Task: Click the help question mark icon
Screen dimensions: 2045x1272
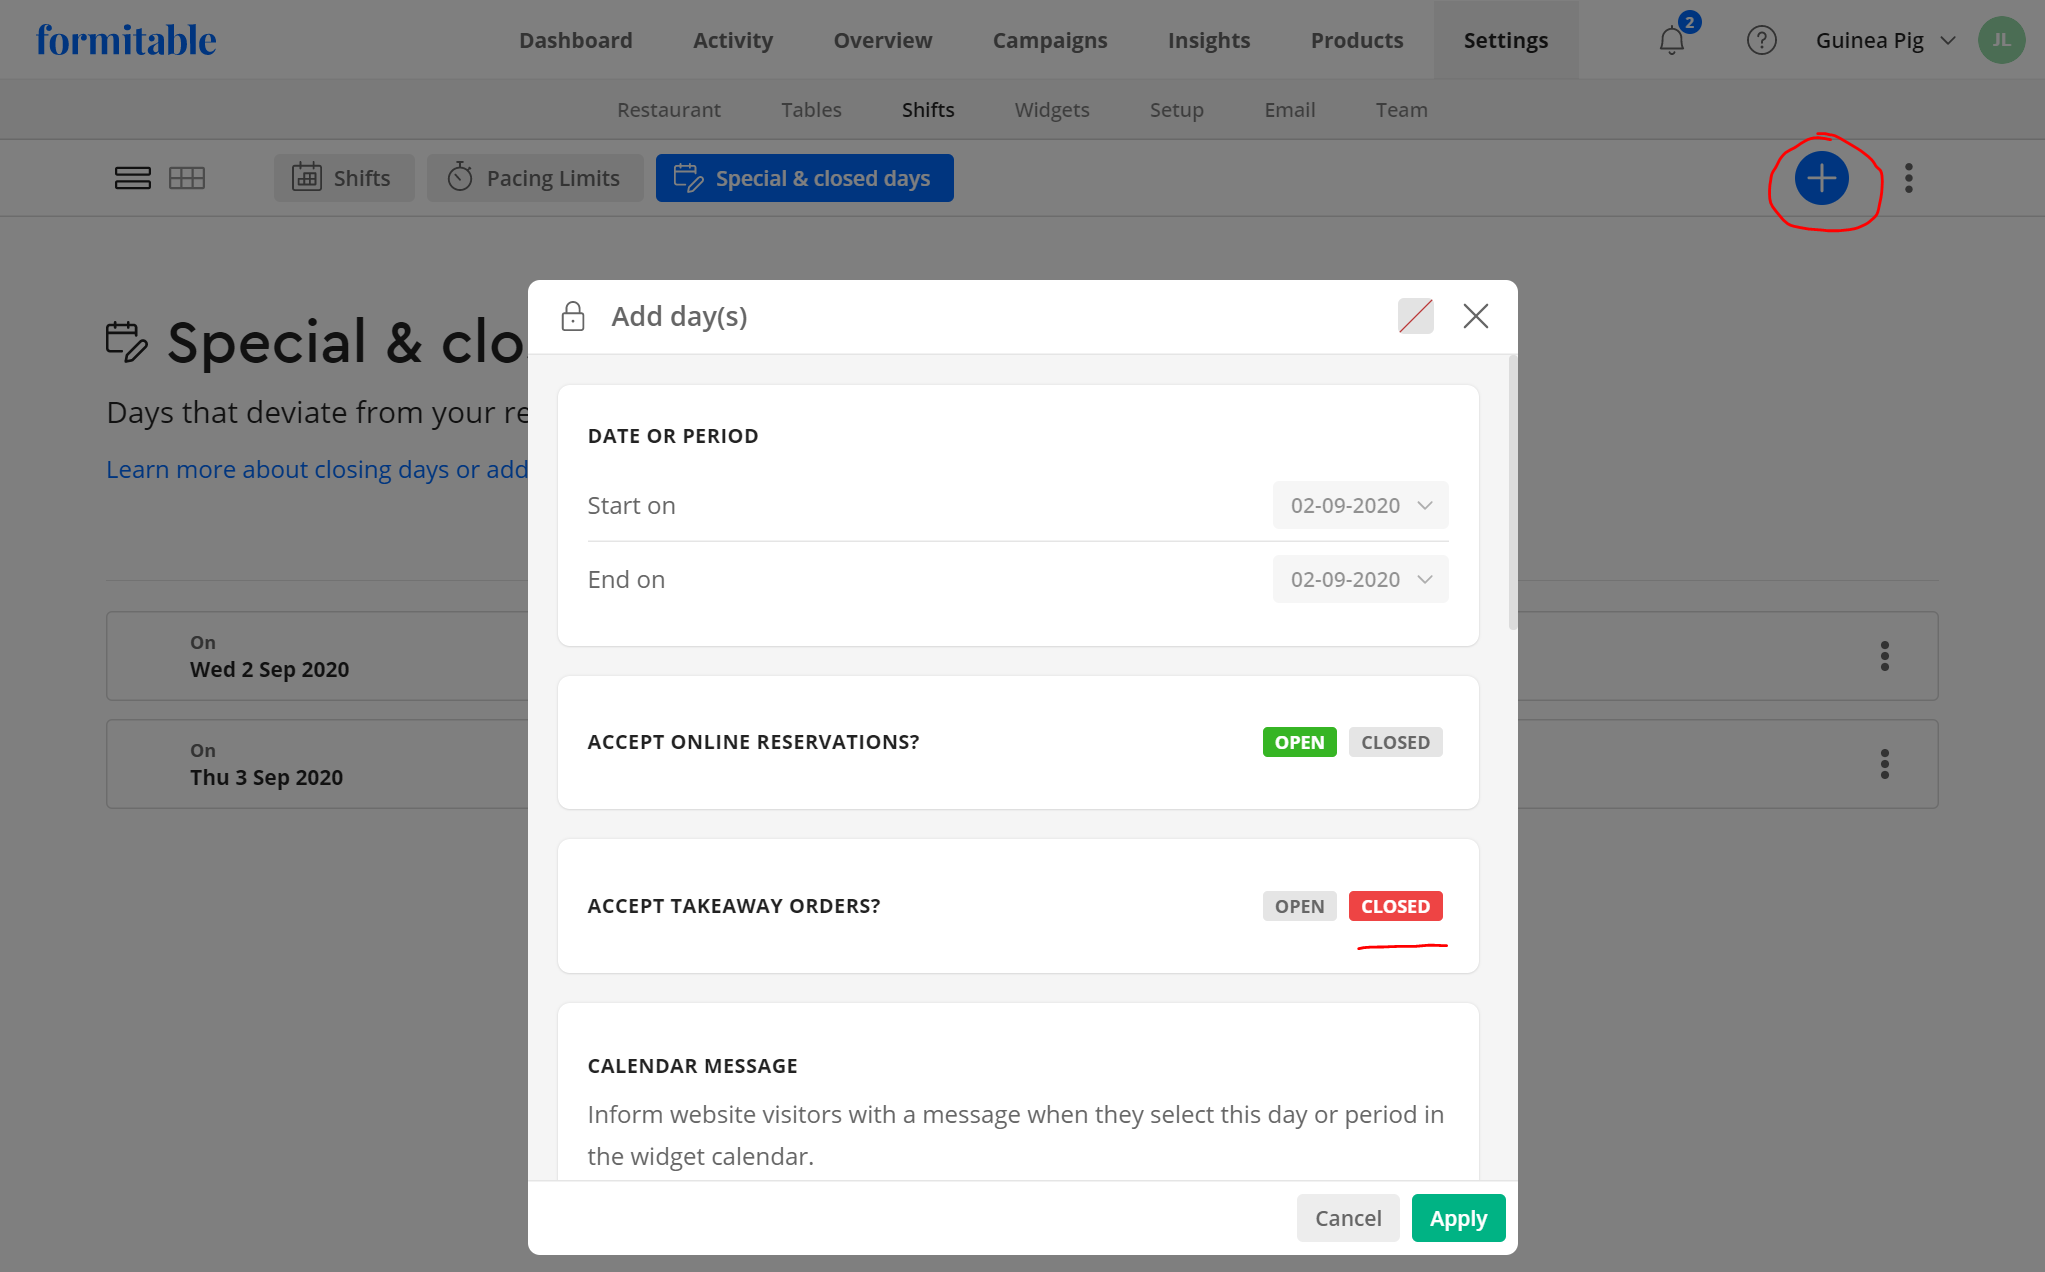Action: pyautogui.click(x=1761, y=40)
